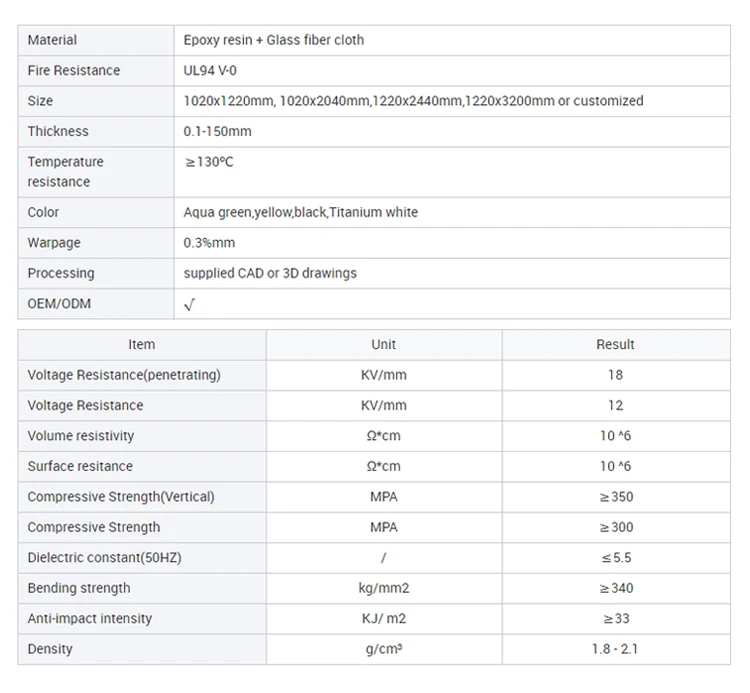Image resolution: width=750 pixels, height=693 pixels.
Task: Click the Temperature resistance label
Action: pyautogui.click(x=65, y=171)
